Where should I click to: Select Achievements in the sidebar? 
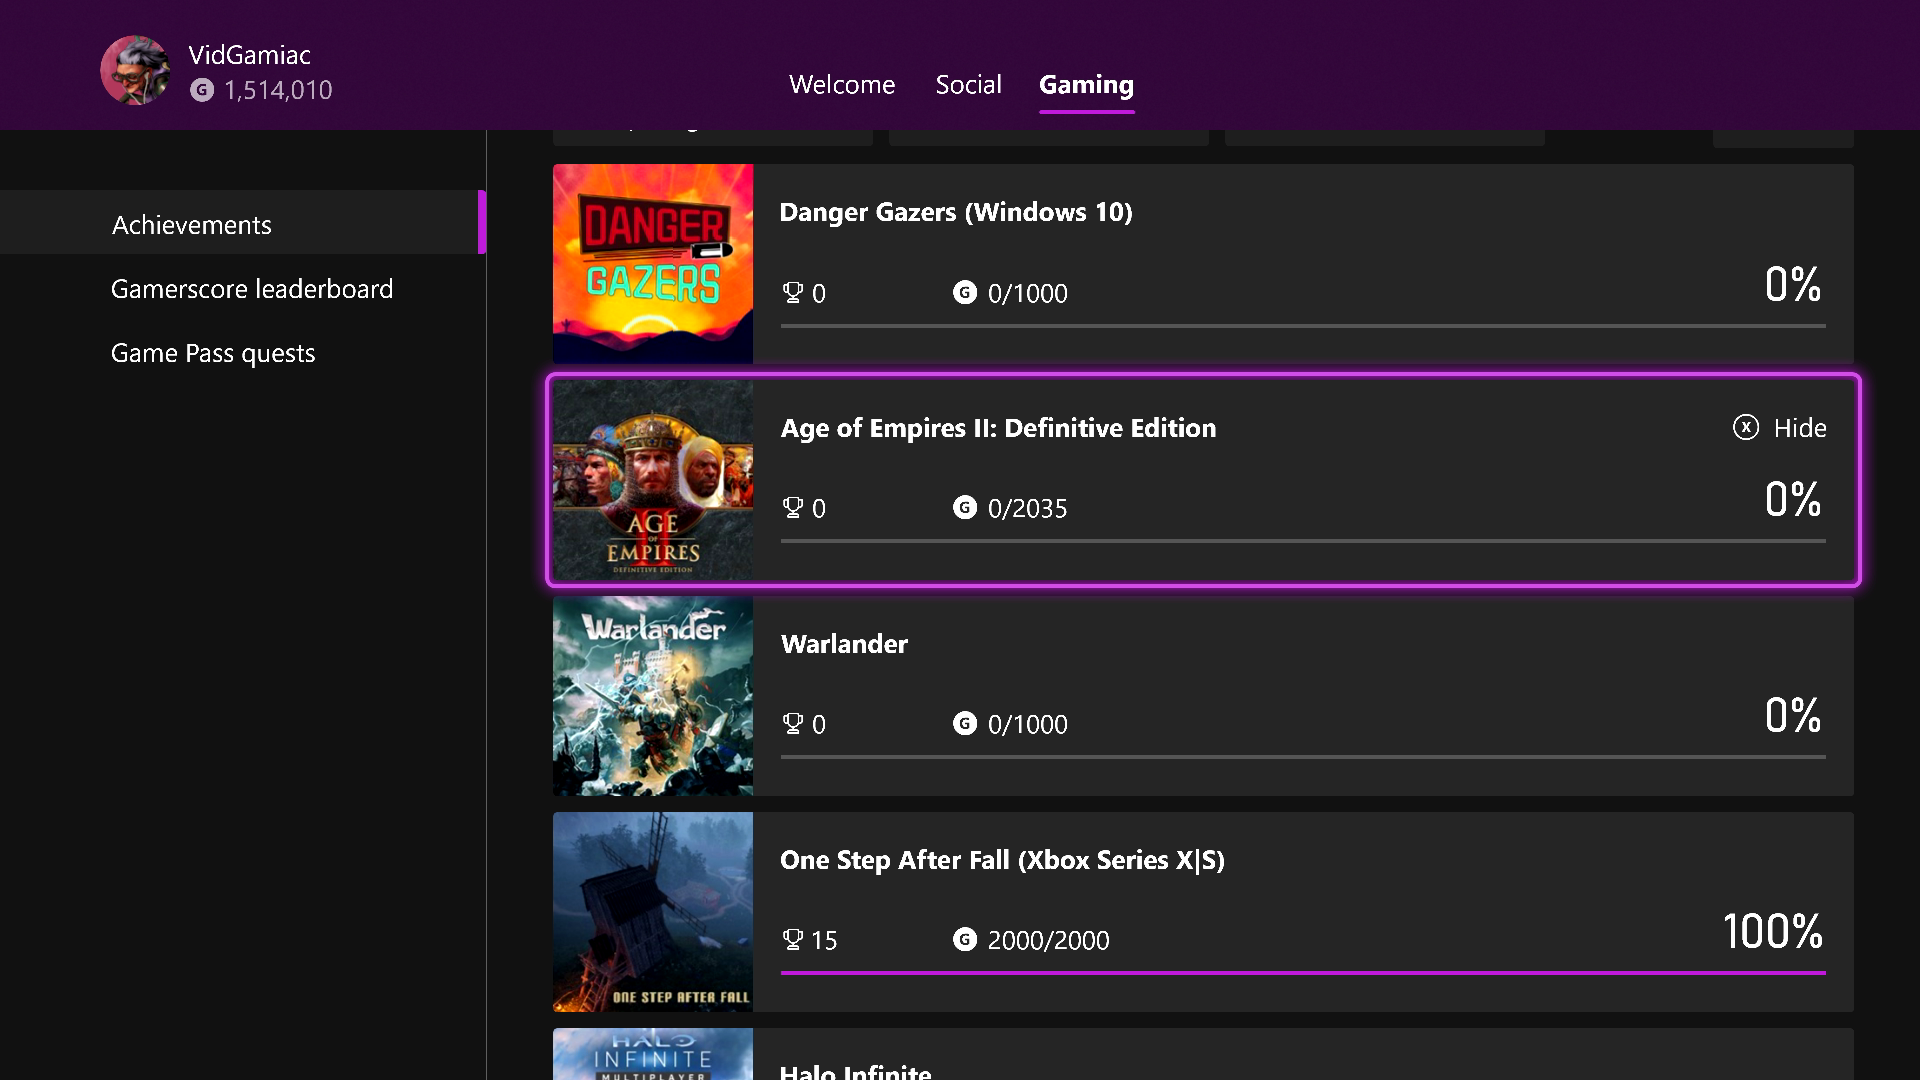pyautogui.click(x=192, y=225)
